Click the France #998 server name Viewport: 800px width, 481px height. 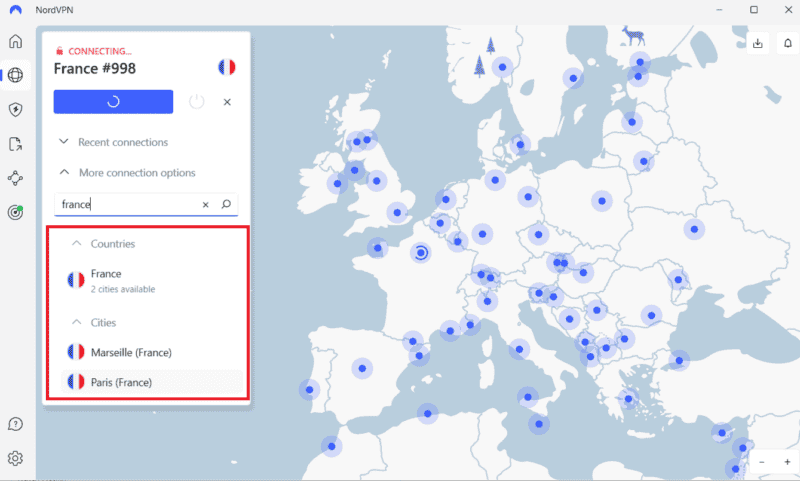pos(95,68)
